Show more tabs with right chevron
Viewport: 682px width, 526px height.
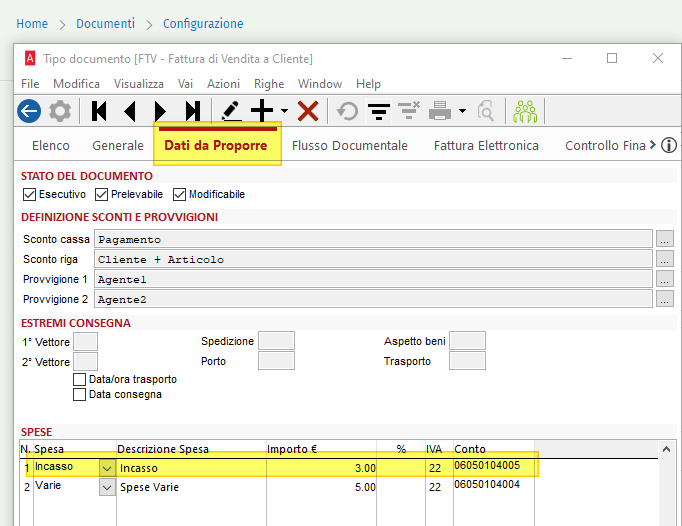click(x=652, y=145)
